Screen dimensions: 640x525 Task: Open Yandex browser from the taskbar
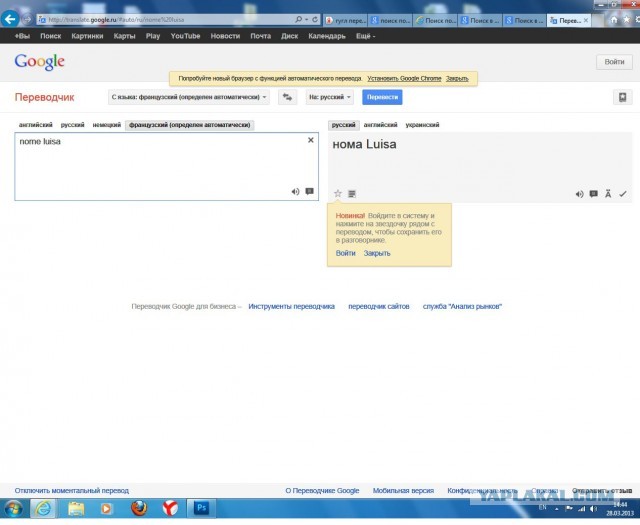tap(170, 509)
